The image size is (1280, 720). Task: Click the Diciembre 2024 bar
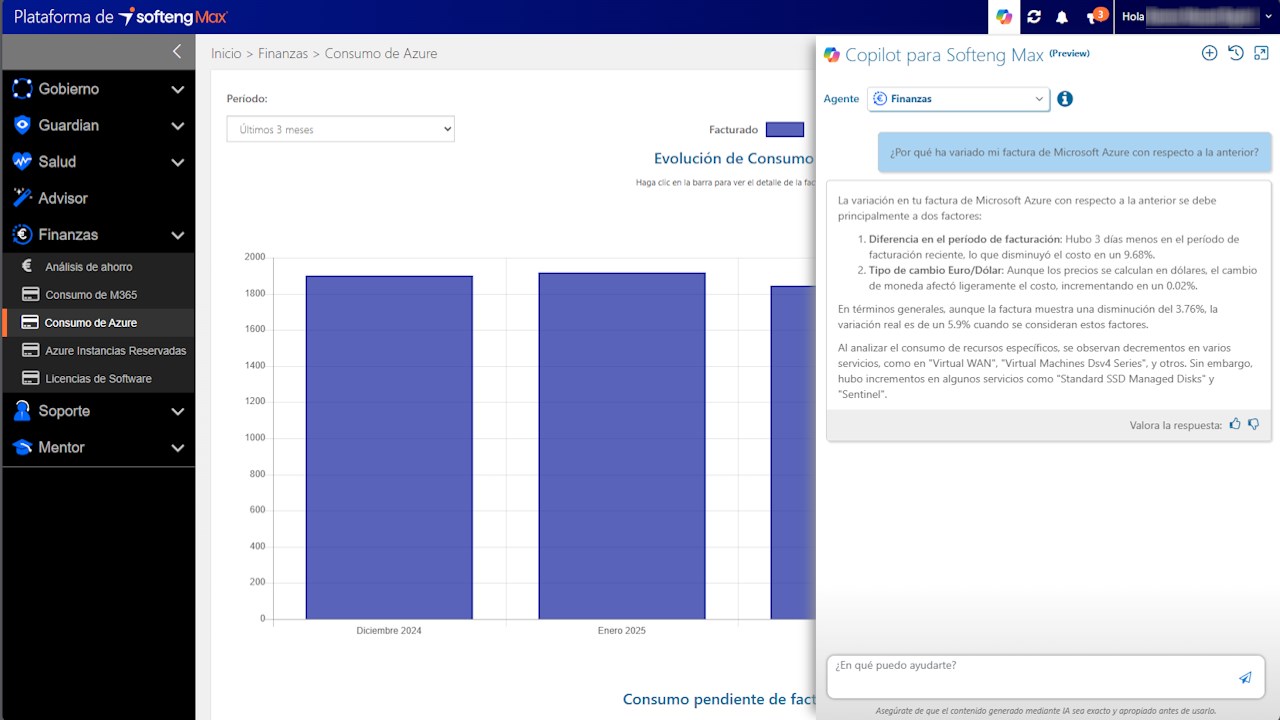point(389,447)
